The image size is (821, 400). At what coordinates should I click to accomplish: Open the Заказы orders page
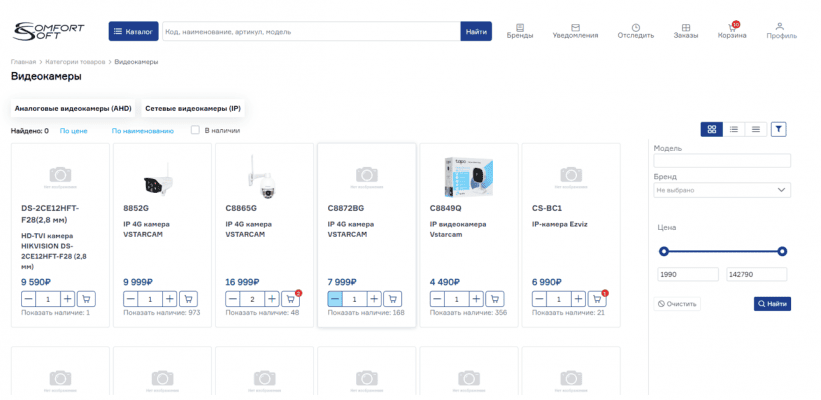pos(685,30)
